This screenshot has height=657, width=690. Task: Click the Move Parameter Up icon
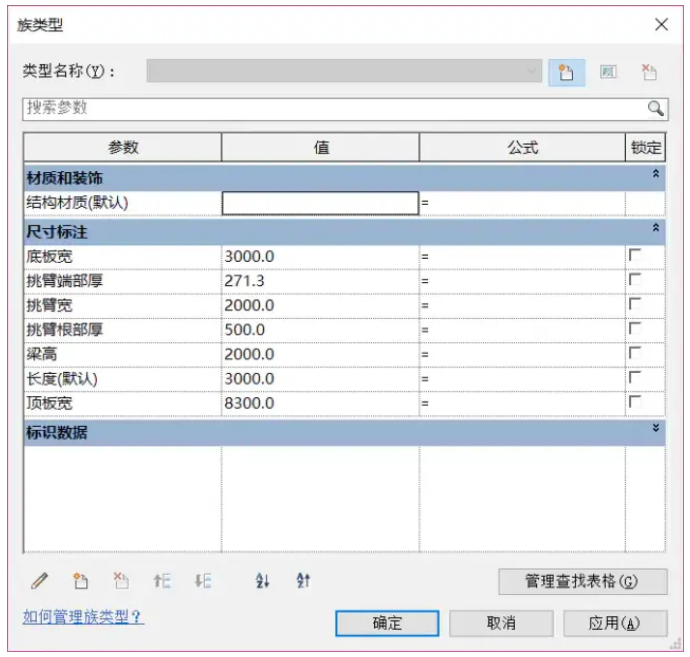click(162, 580)
